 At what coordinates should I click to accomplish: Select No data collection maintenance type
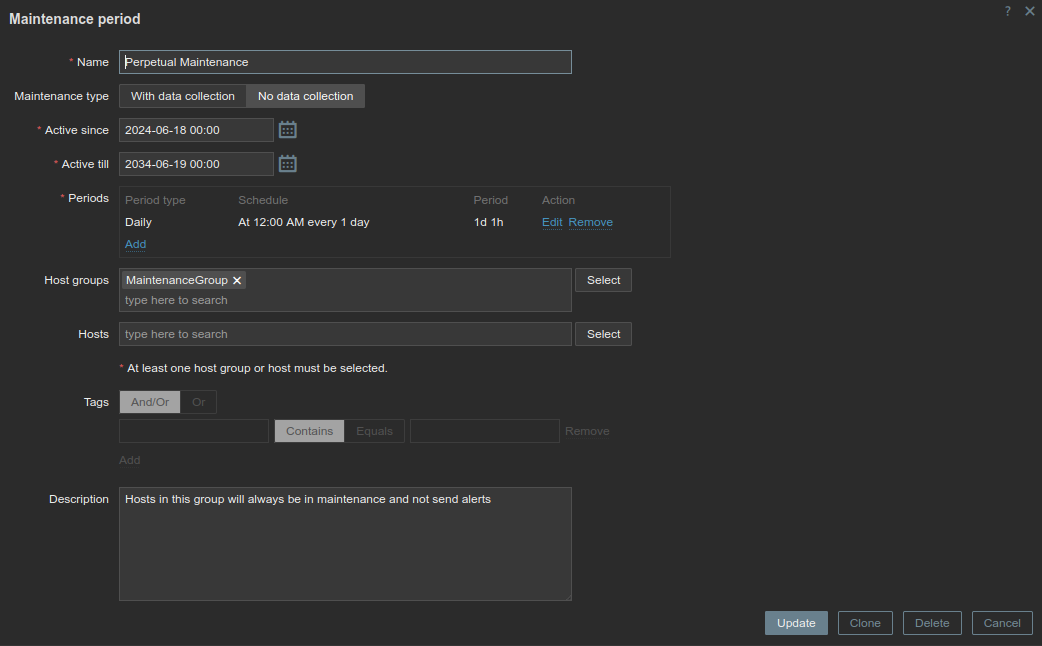(305, 96)
